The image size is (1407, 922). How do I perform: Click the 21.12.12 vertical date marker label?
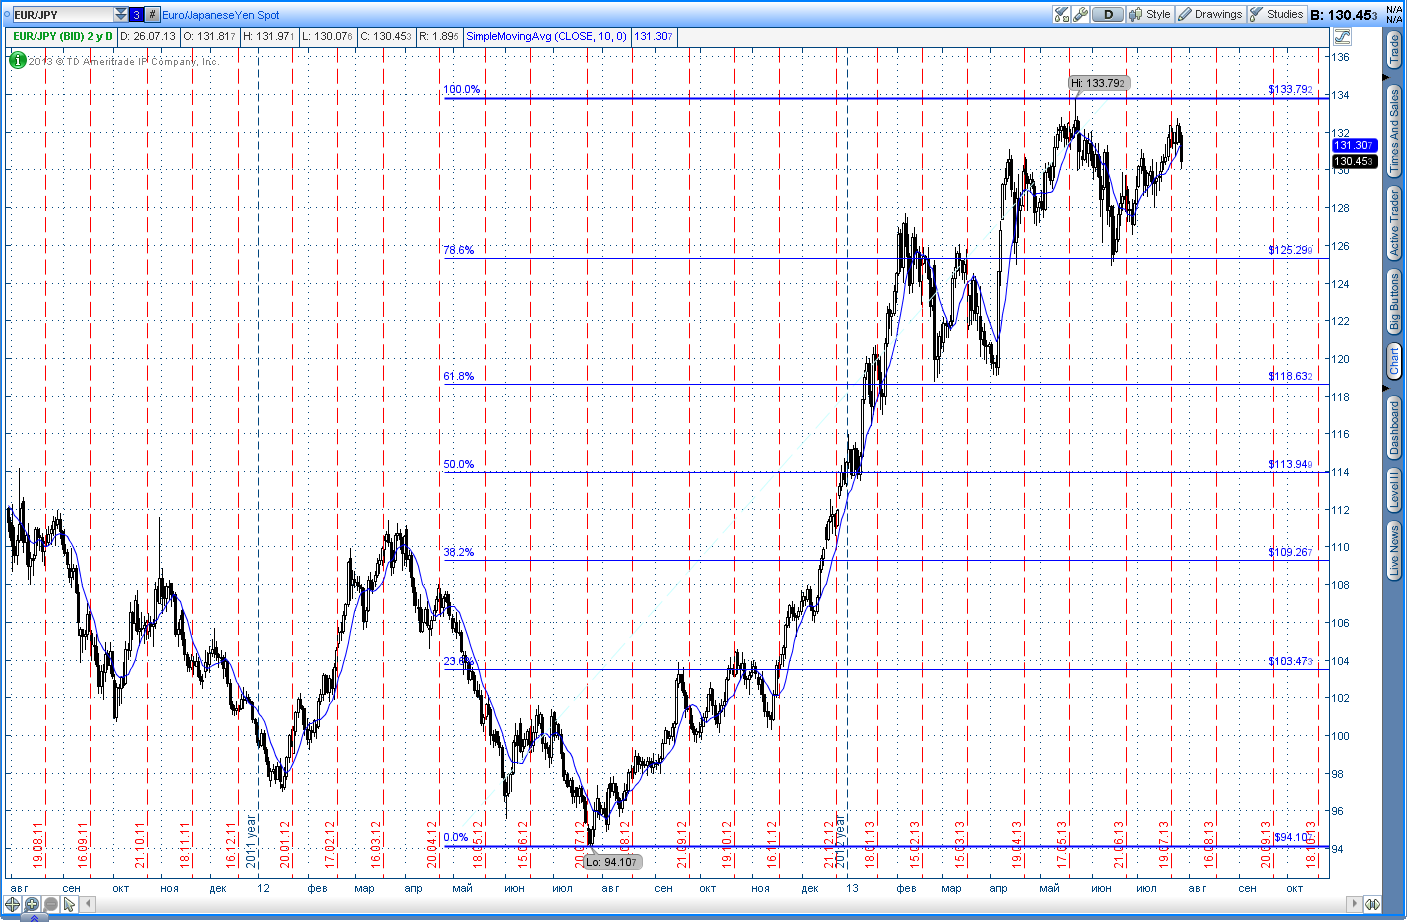[829, 843]
